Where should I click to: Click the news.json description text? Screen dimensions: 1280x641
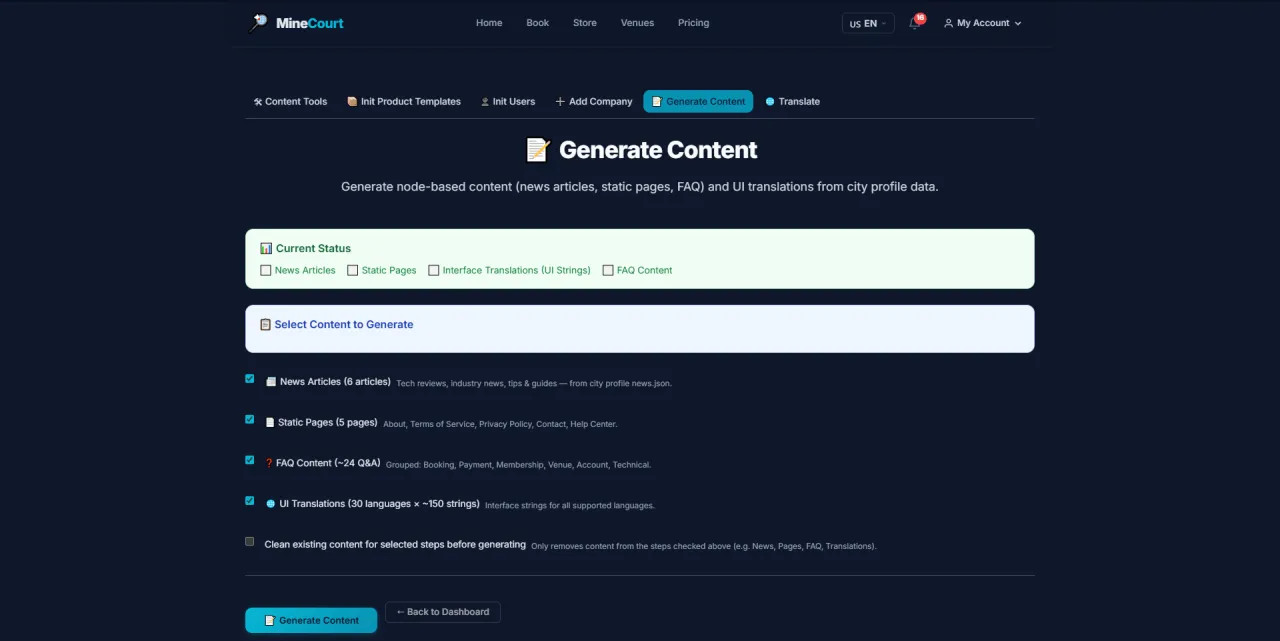[534, 383]
